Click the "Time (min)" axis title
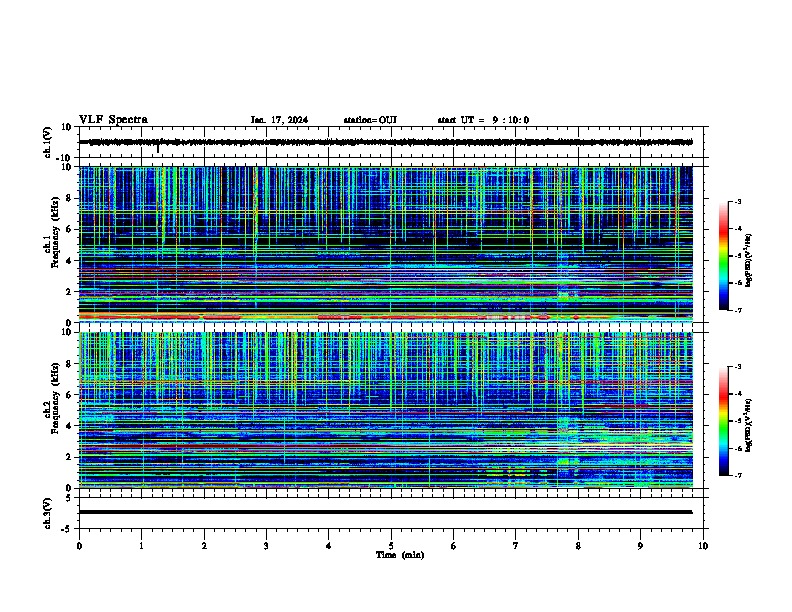This screenshot has width=792, height=612. click(400, 555)
